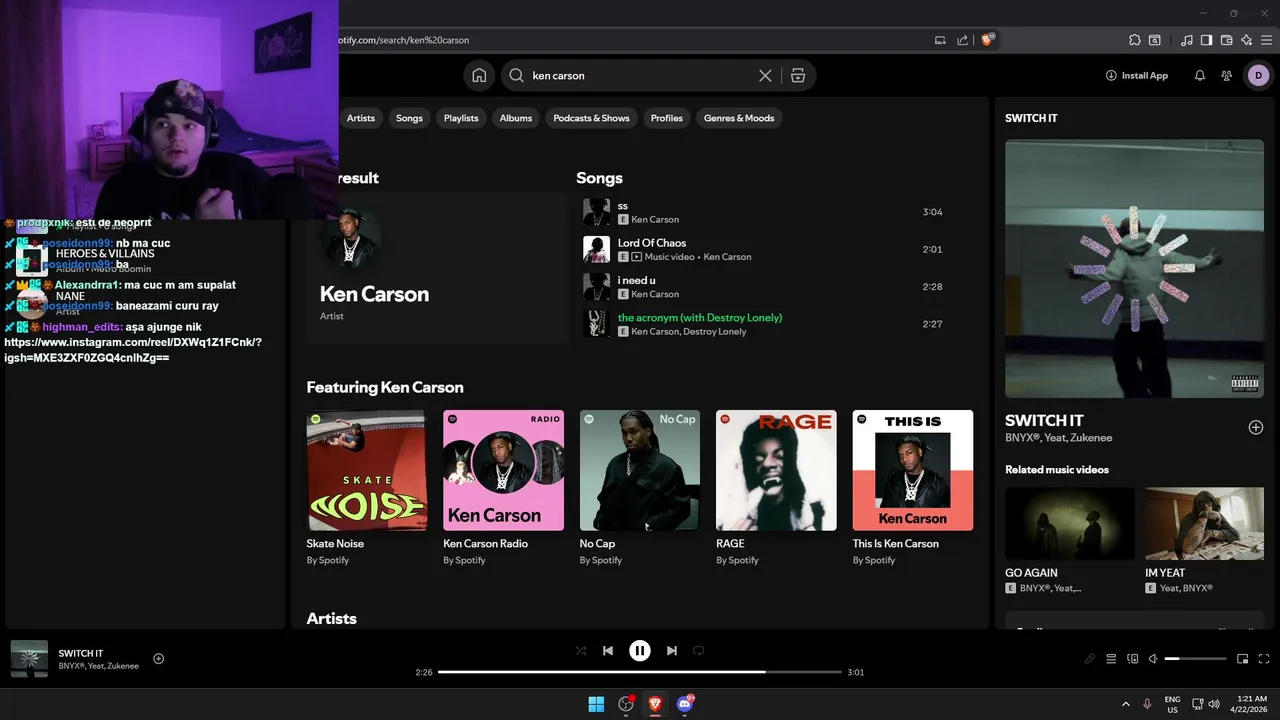Filter results by Podcasts & Shows
This screenshot has height=720, width=1280.
pos(591,118)
